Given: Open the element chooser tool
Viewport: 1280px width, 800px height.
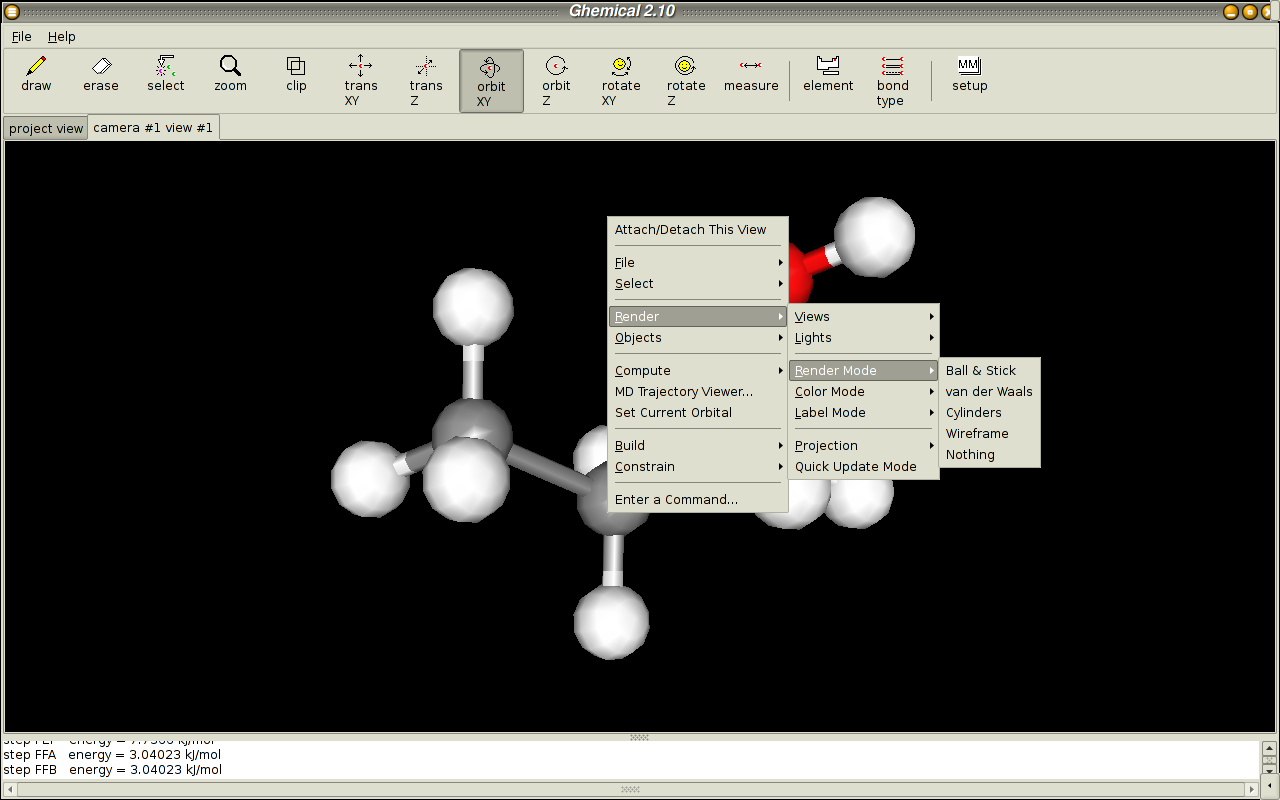Looking at the screenshot, I should pos(828,75).
